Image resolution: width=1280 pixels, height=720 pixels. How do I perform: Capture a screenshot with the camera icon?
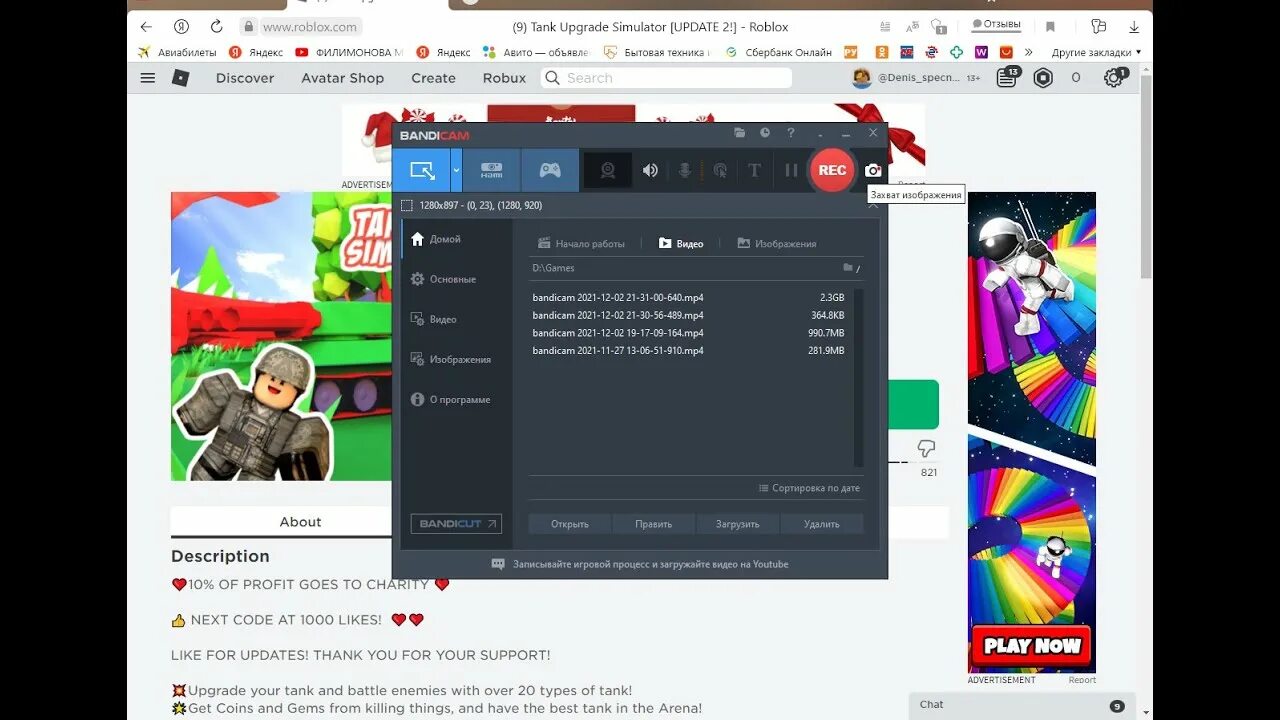tap(873, 170)
